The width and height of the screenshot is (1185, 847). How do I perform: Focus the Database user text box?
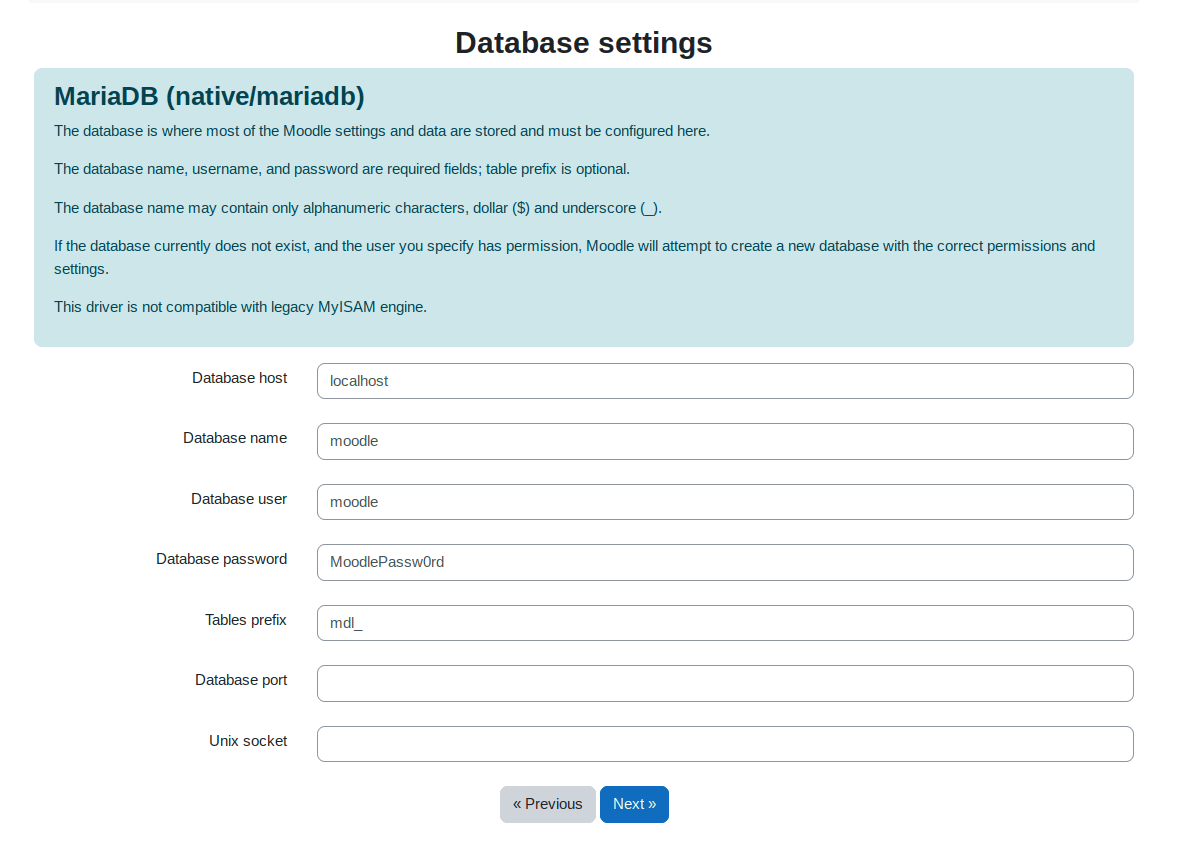[x=725, y=502]
